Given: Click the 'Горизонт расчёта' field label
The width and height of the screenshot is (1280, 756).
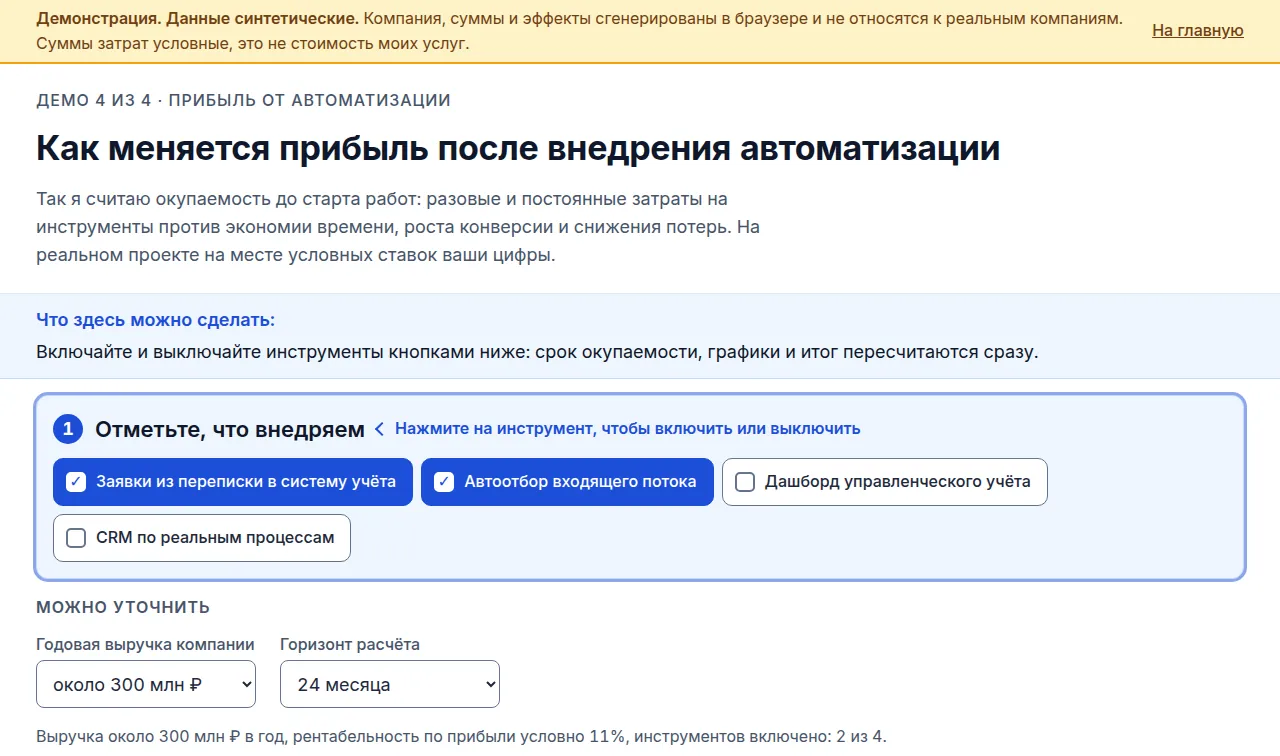Looking at the screenshot, I should [x=350, y=644].
